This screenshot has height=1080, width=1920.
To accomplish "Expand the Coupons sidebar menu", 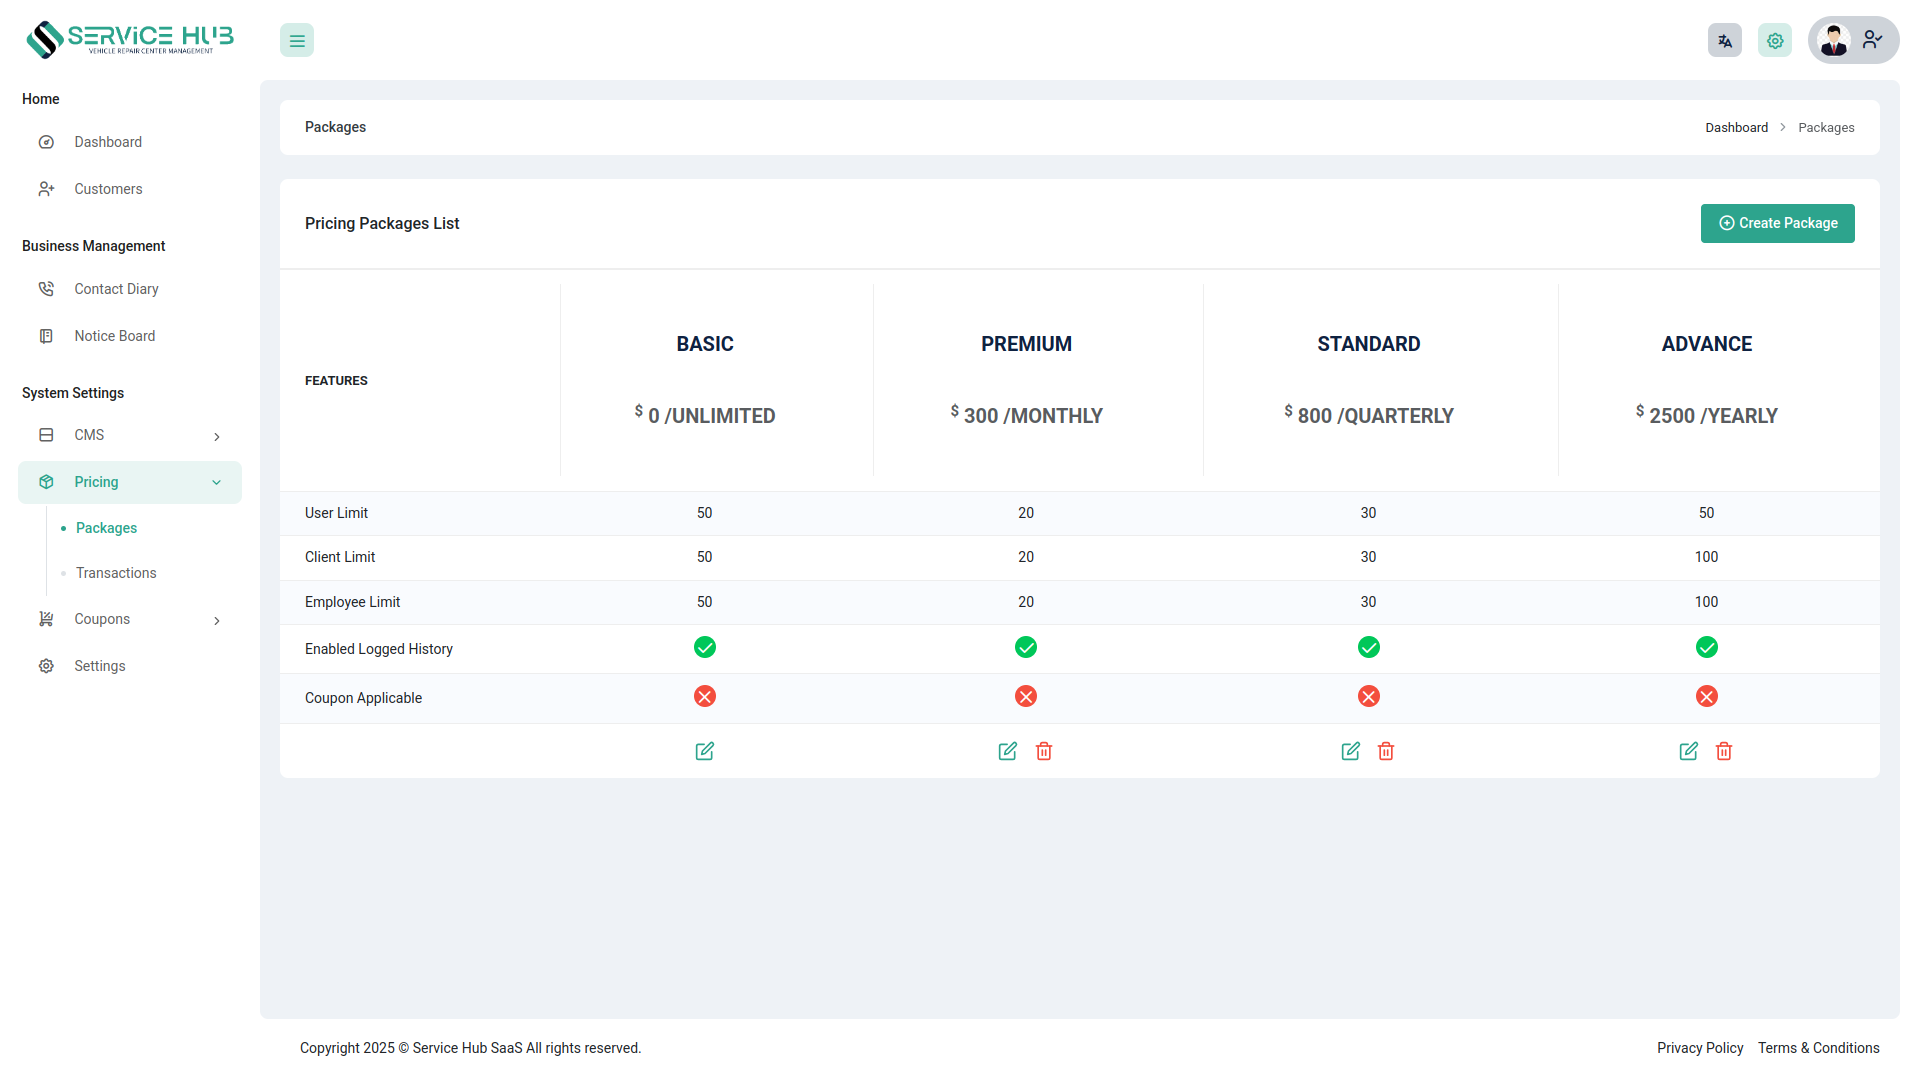I will click(x=217, y=620).
